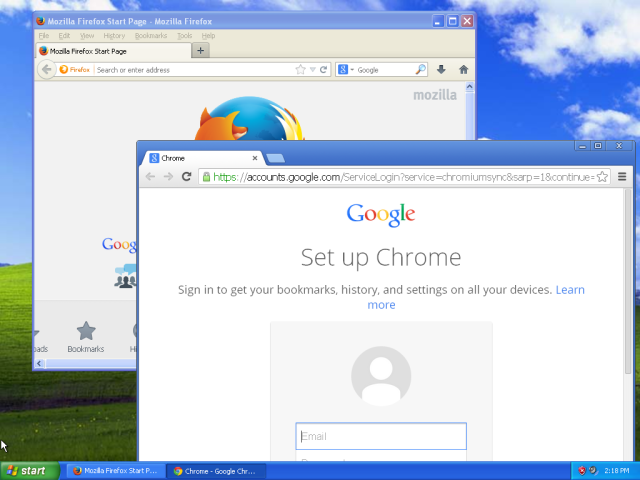Open the Google search engine dropdown
Viewport: 640px width, 480px height.
point(346,70)
